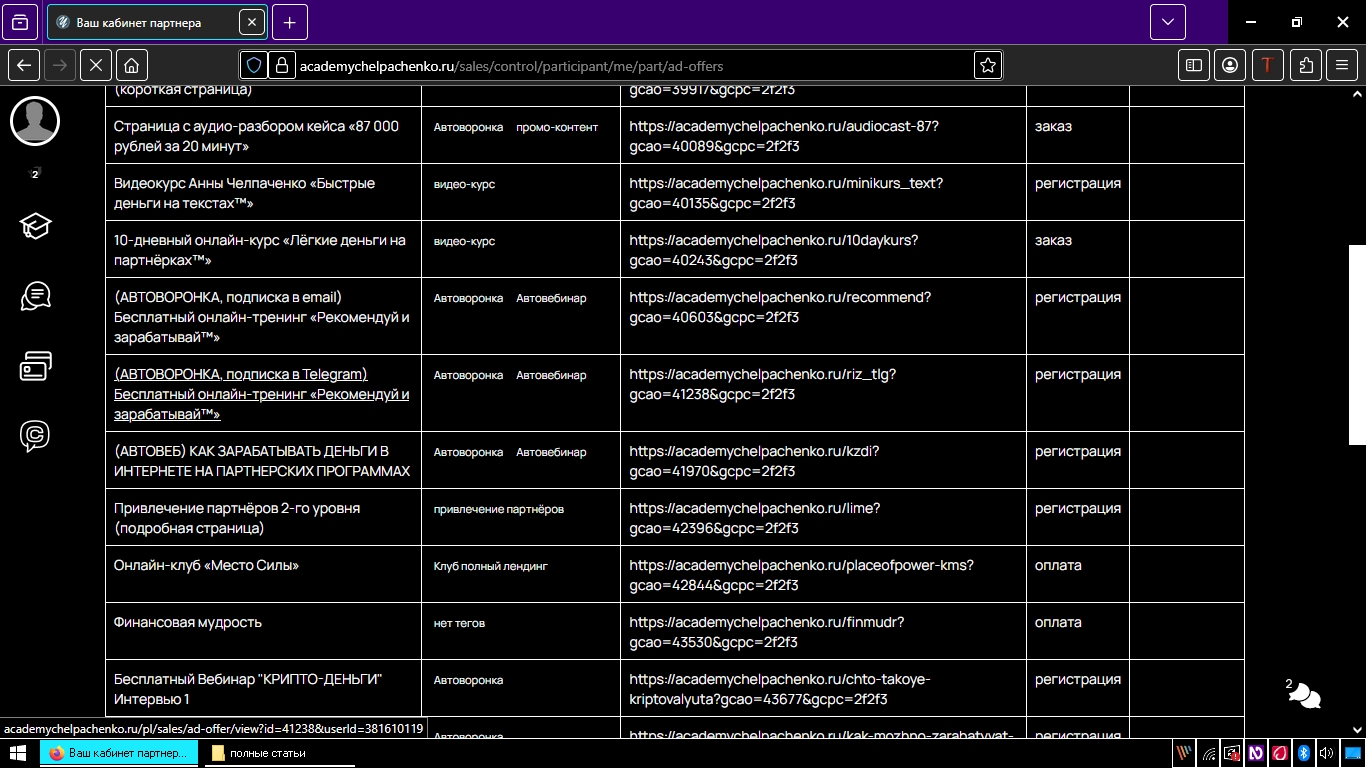Close the 'Ваш кабинет партнера' tab
The width and height of the screenshot is (1366, 768).
pos(251,22)
